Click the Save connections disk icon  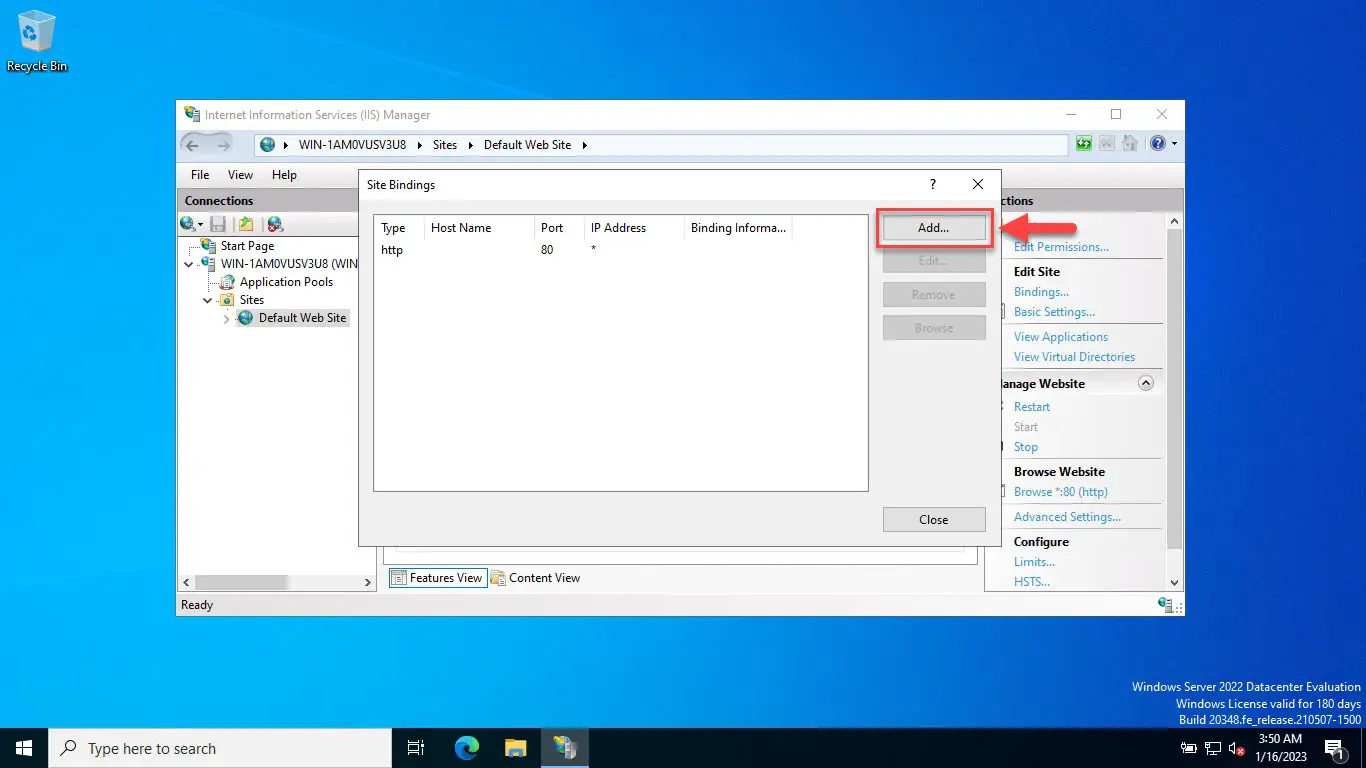coord(217,224)
